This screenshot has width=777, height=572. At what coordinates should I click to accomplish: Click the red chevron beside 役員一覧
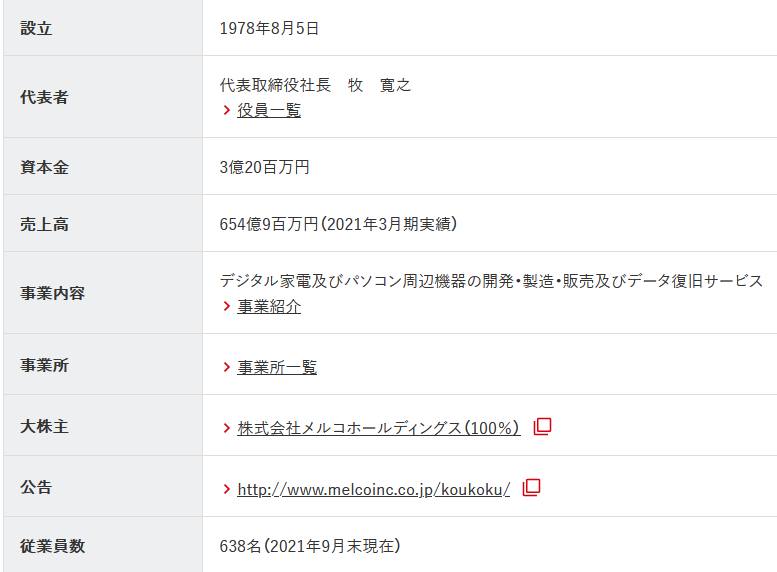[227, 111]
